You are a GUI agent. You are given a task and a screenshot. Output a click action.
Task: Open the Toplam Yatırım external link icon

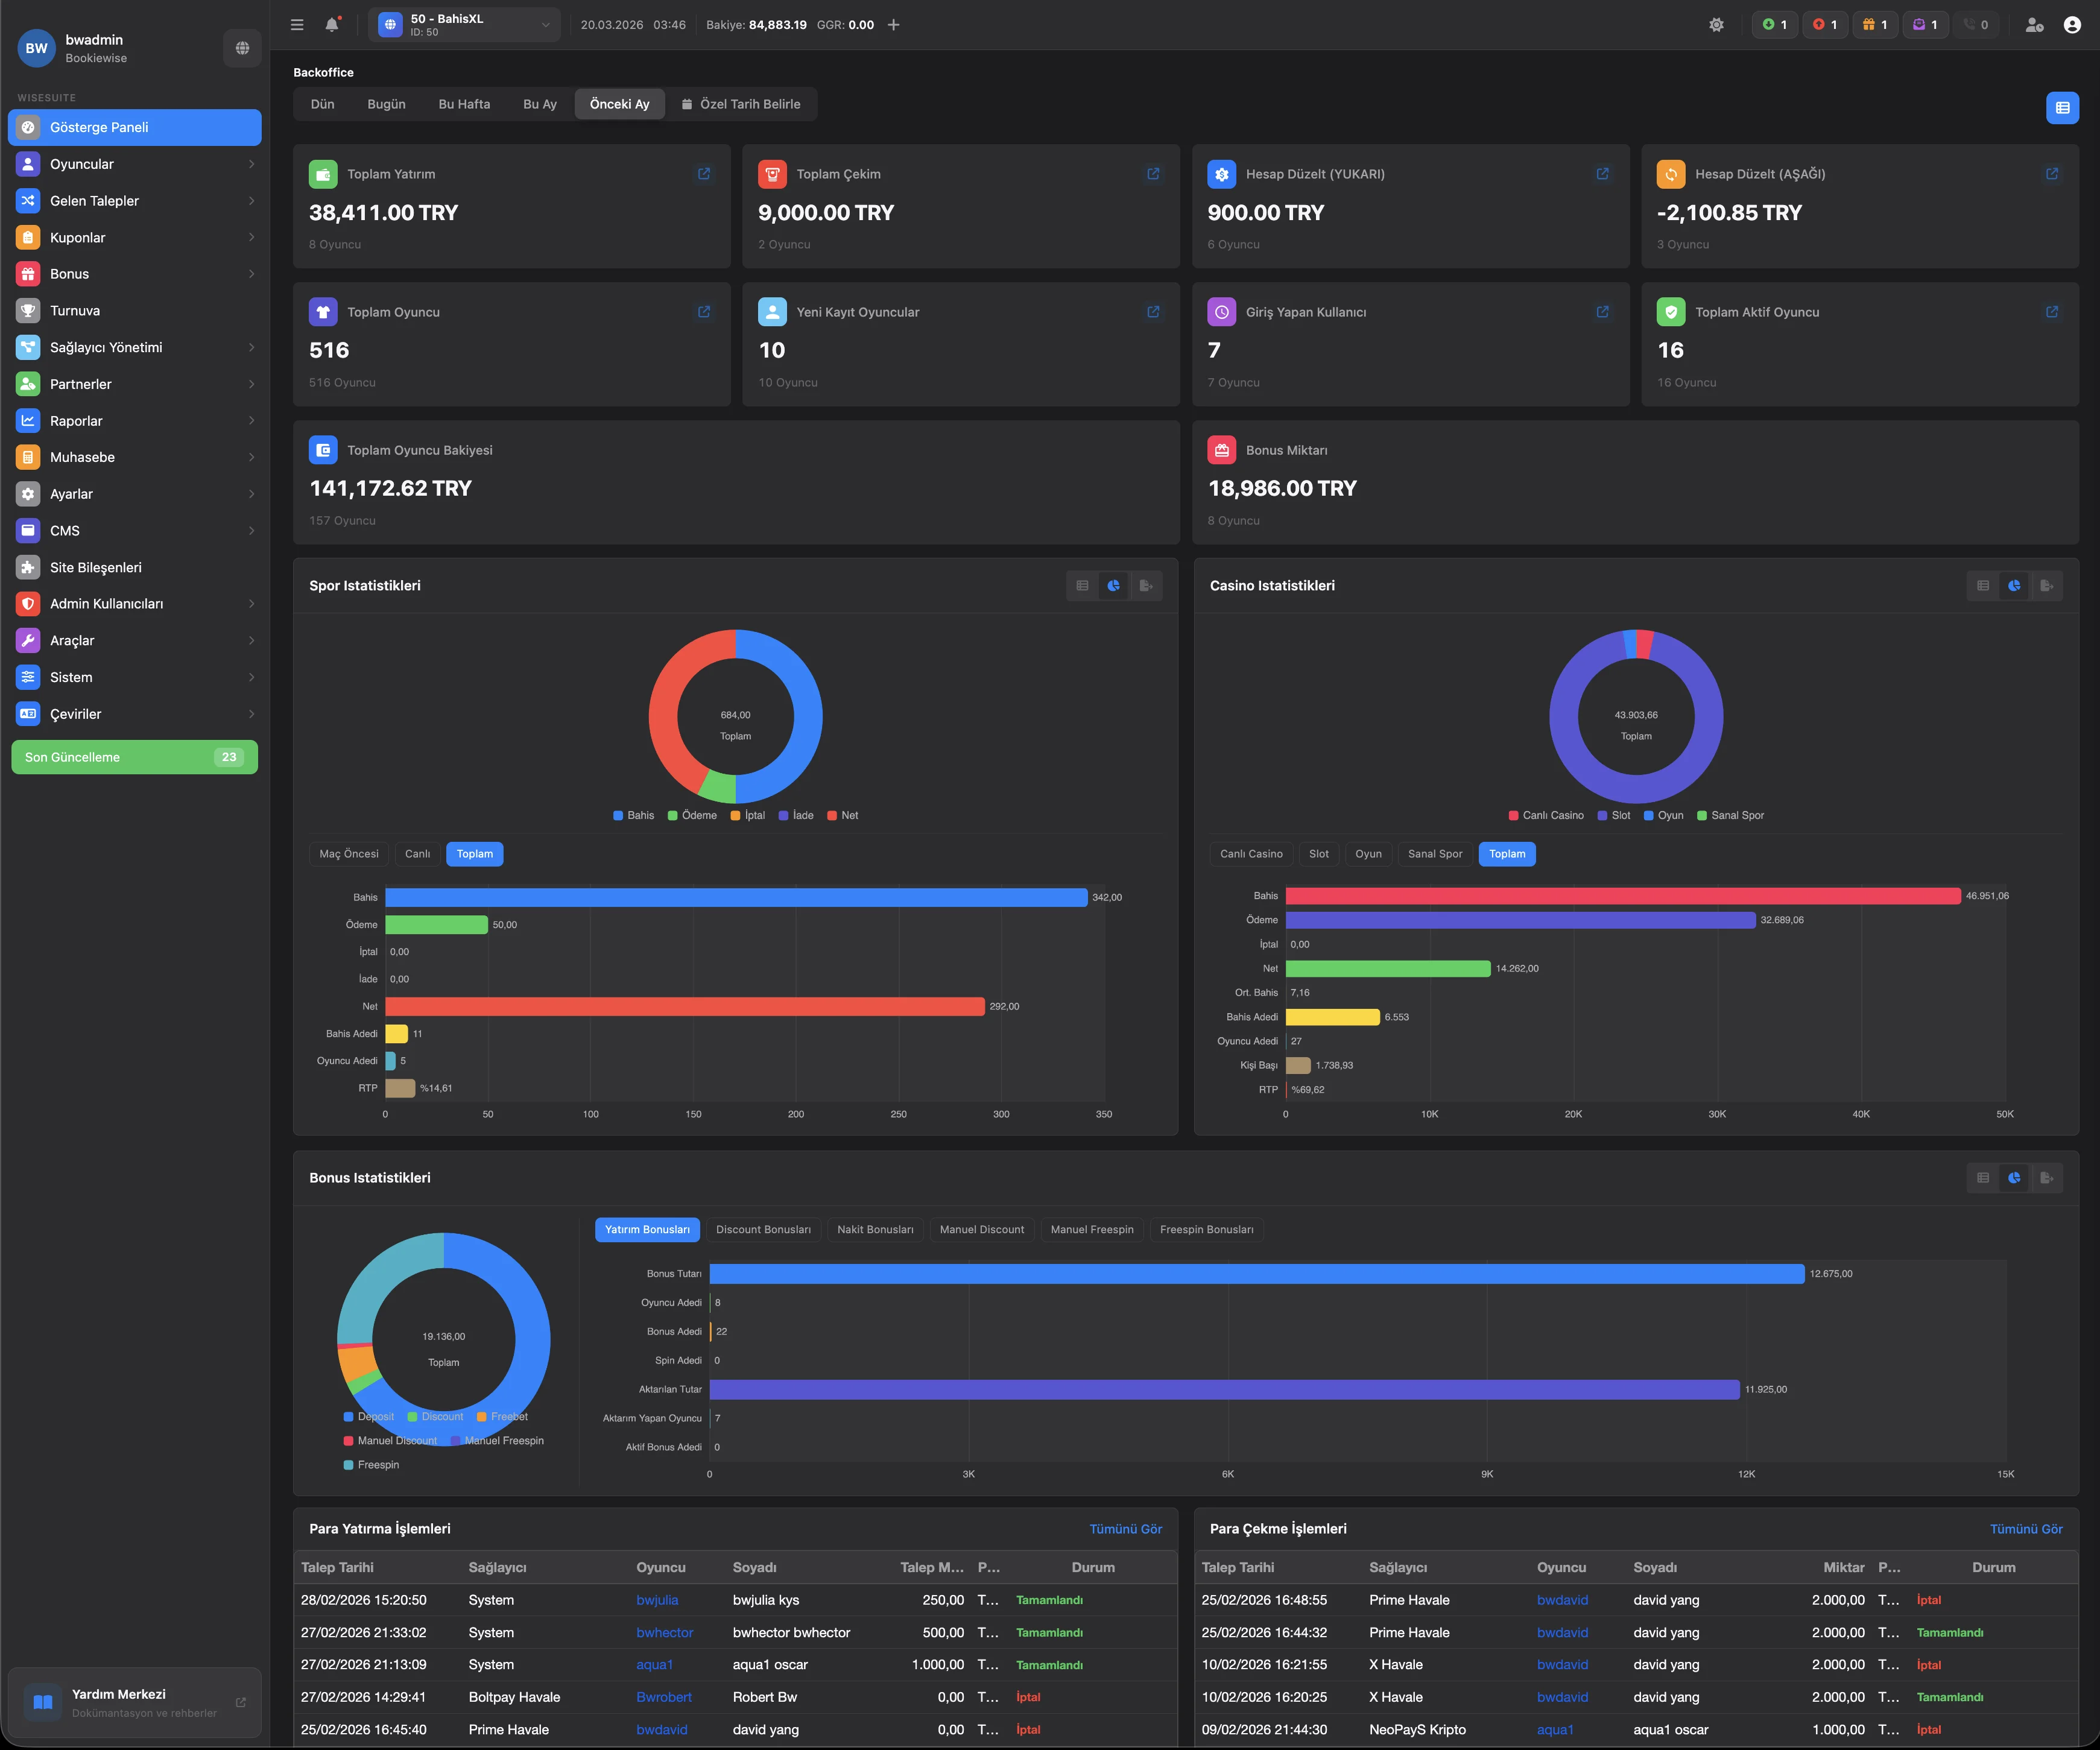point(704,173)
